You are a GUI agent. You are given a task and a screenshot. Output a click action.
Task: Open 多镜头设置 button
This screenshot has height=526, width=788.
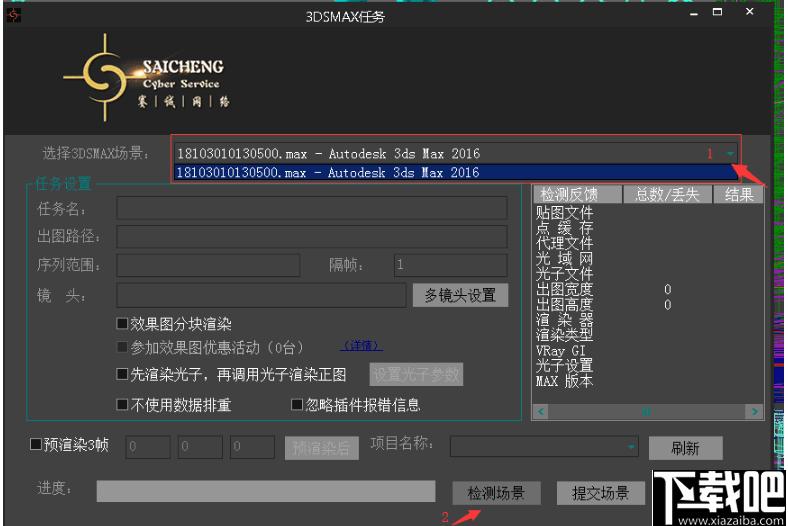[x=460, y=295]
